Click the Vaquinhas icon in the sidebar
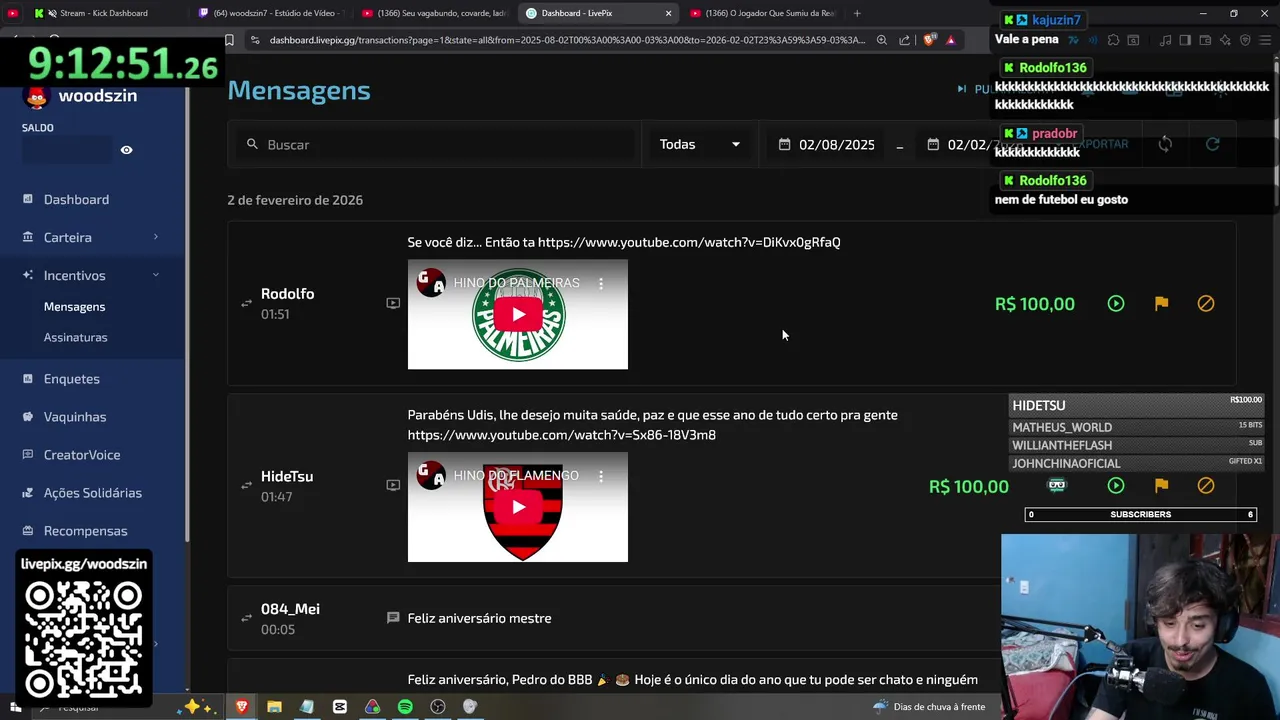This screenshot has height=720, width=1280. (28, 417)
